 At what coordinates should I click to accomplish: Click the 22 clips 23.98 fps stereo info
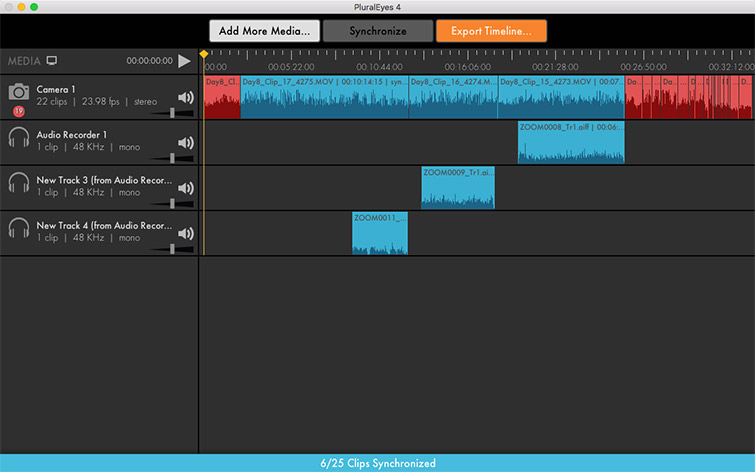click(x=97, y=102)
